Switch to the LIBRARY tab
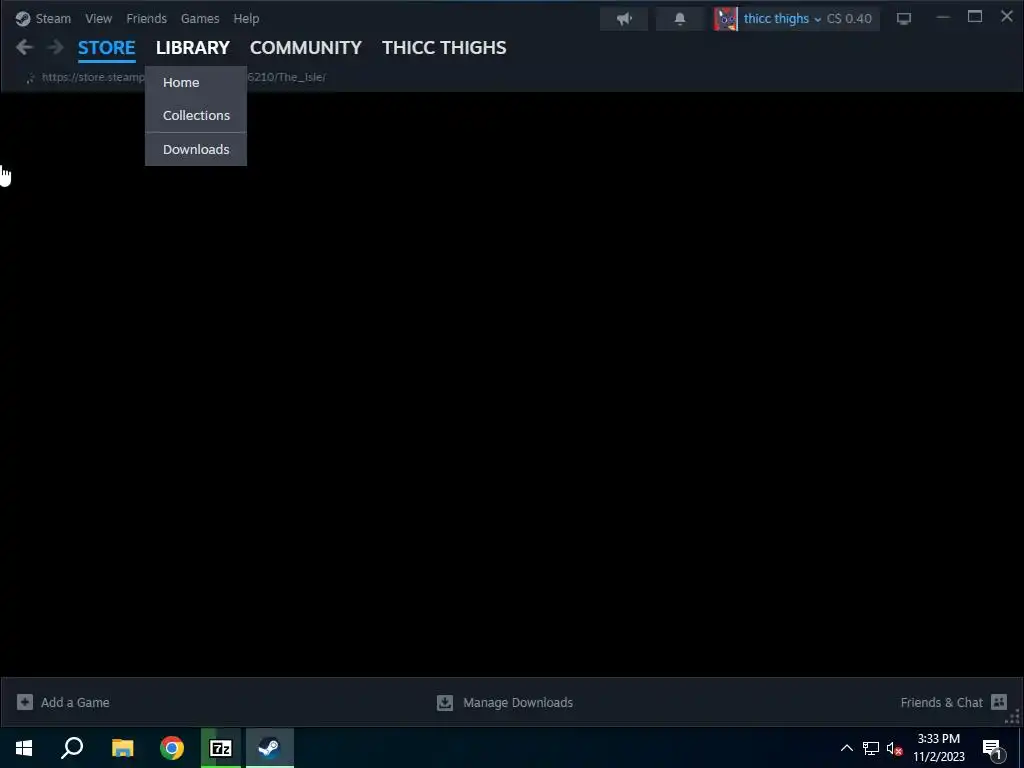Image resolution: width=1024 pixels, height=768 pixels. pyautogui.click(x=193, y=48)
